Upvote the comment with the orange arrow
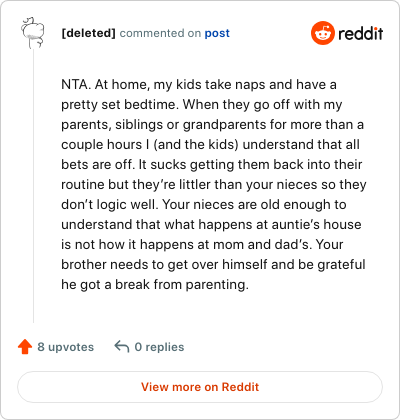This screenshot has width=400, height=420. coord(25,347)
